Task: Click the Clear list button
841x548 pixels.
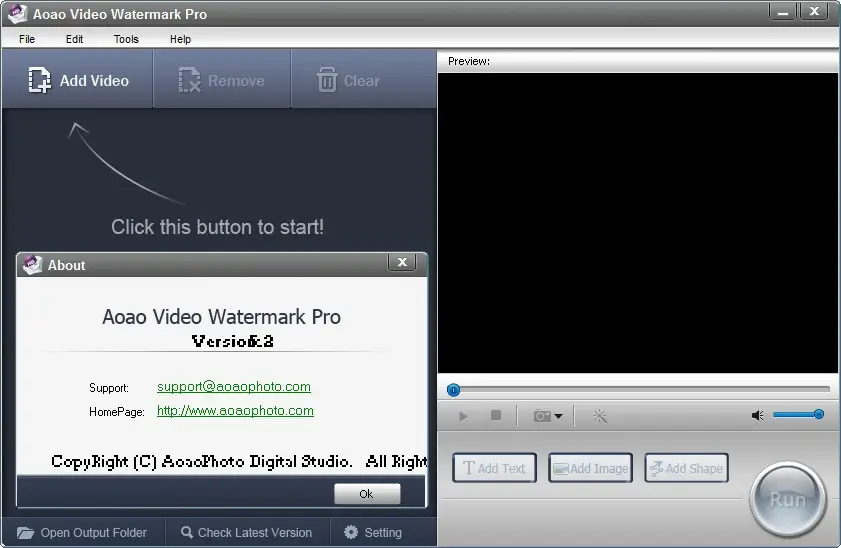Action: 363,80
